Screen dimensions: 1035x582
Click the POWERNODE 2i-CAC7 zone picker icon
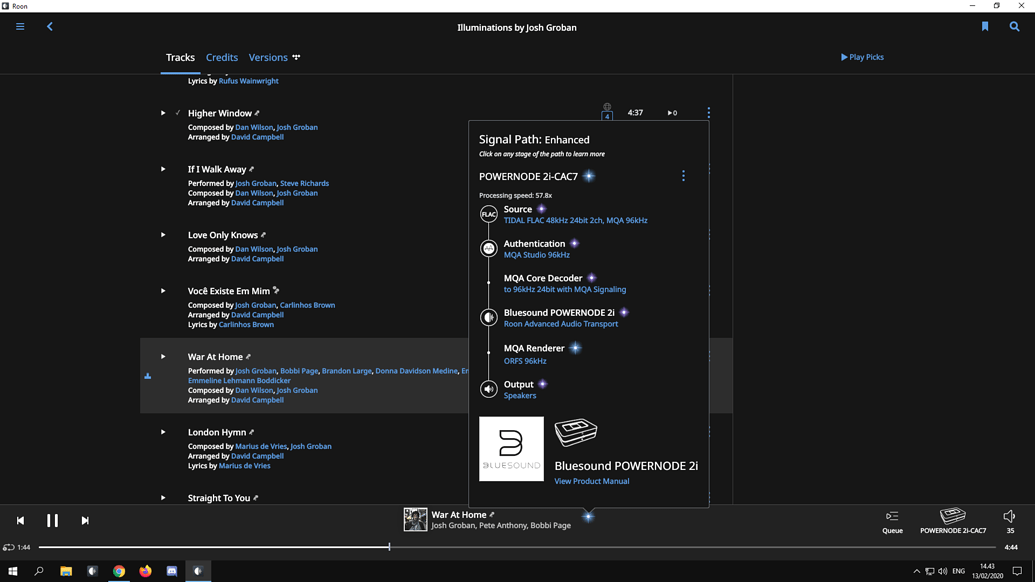click(x=951, y=516)
